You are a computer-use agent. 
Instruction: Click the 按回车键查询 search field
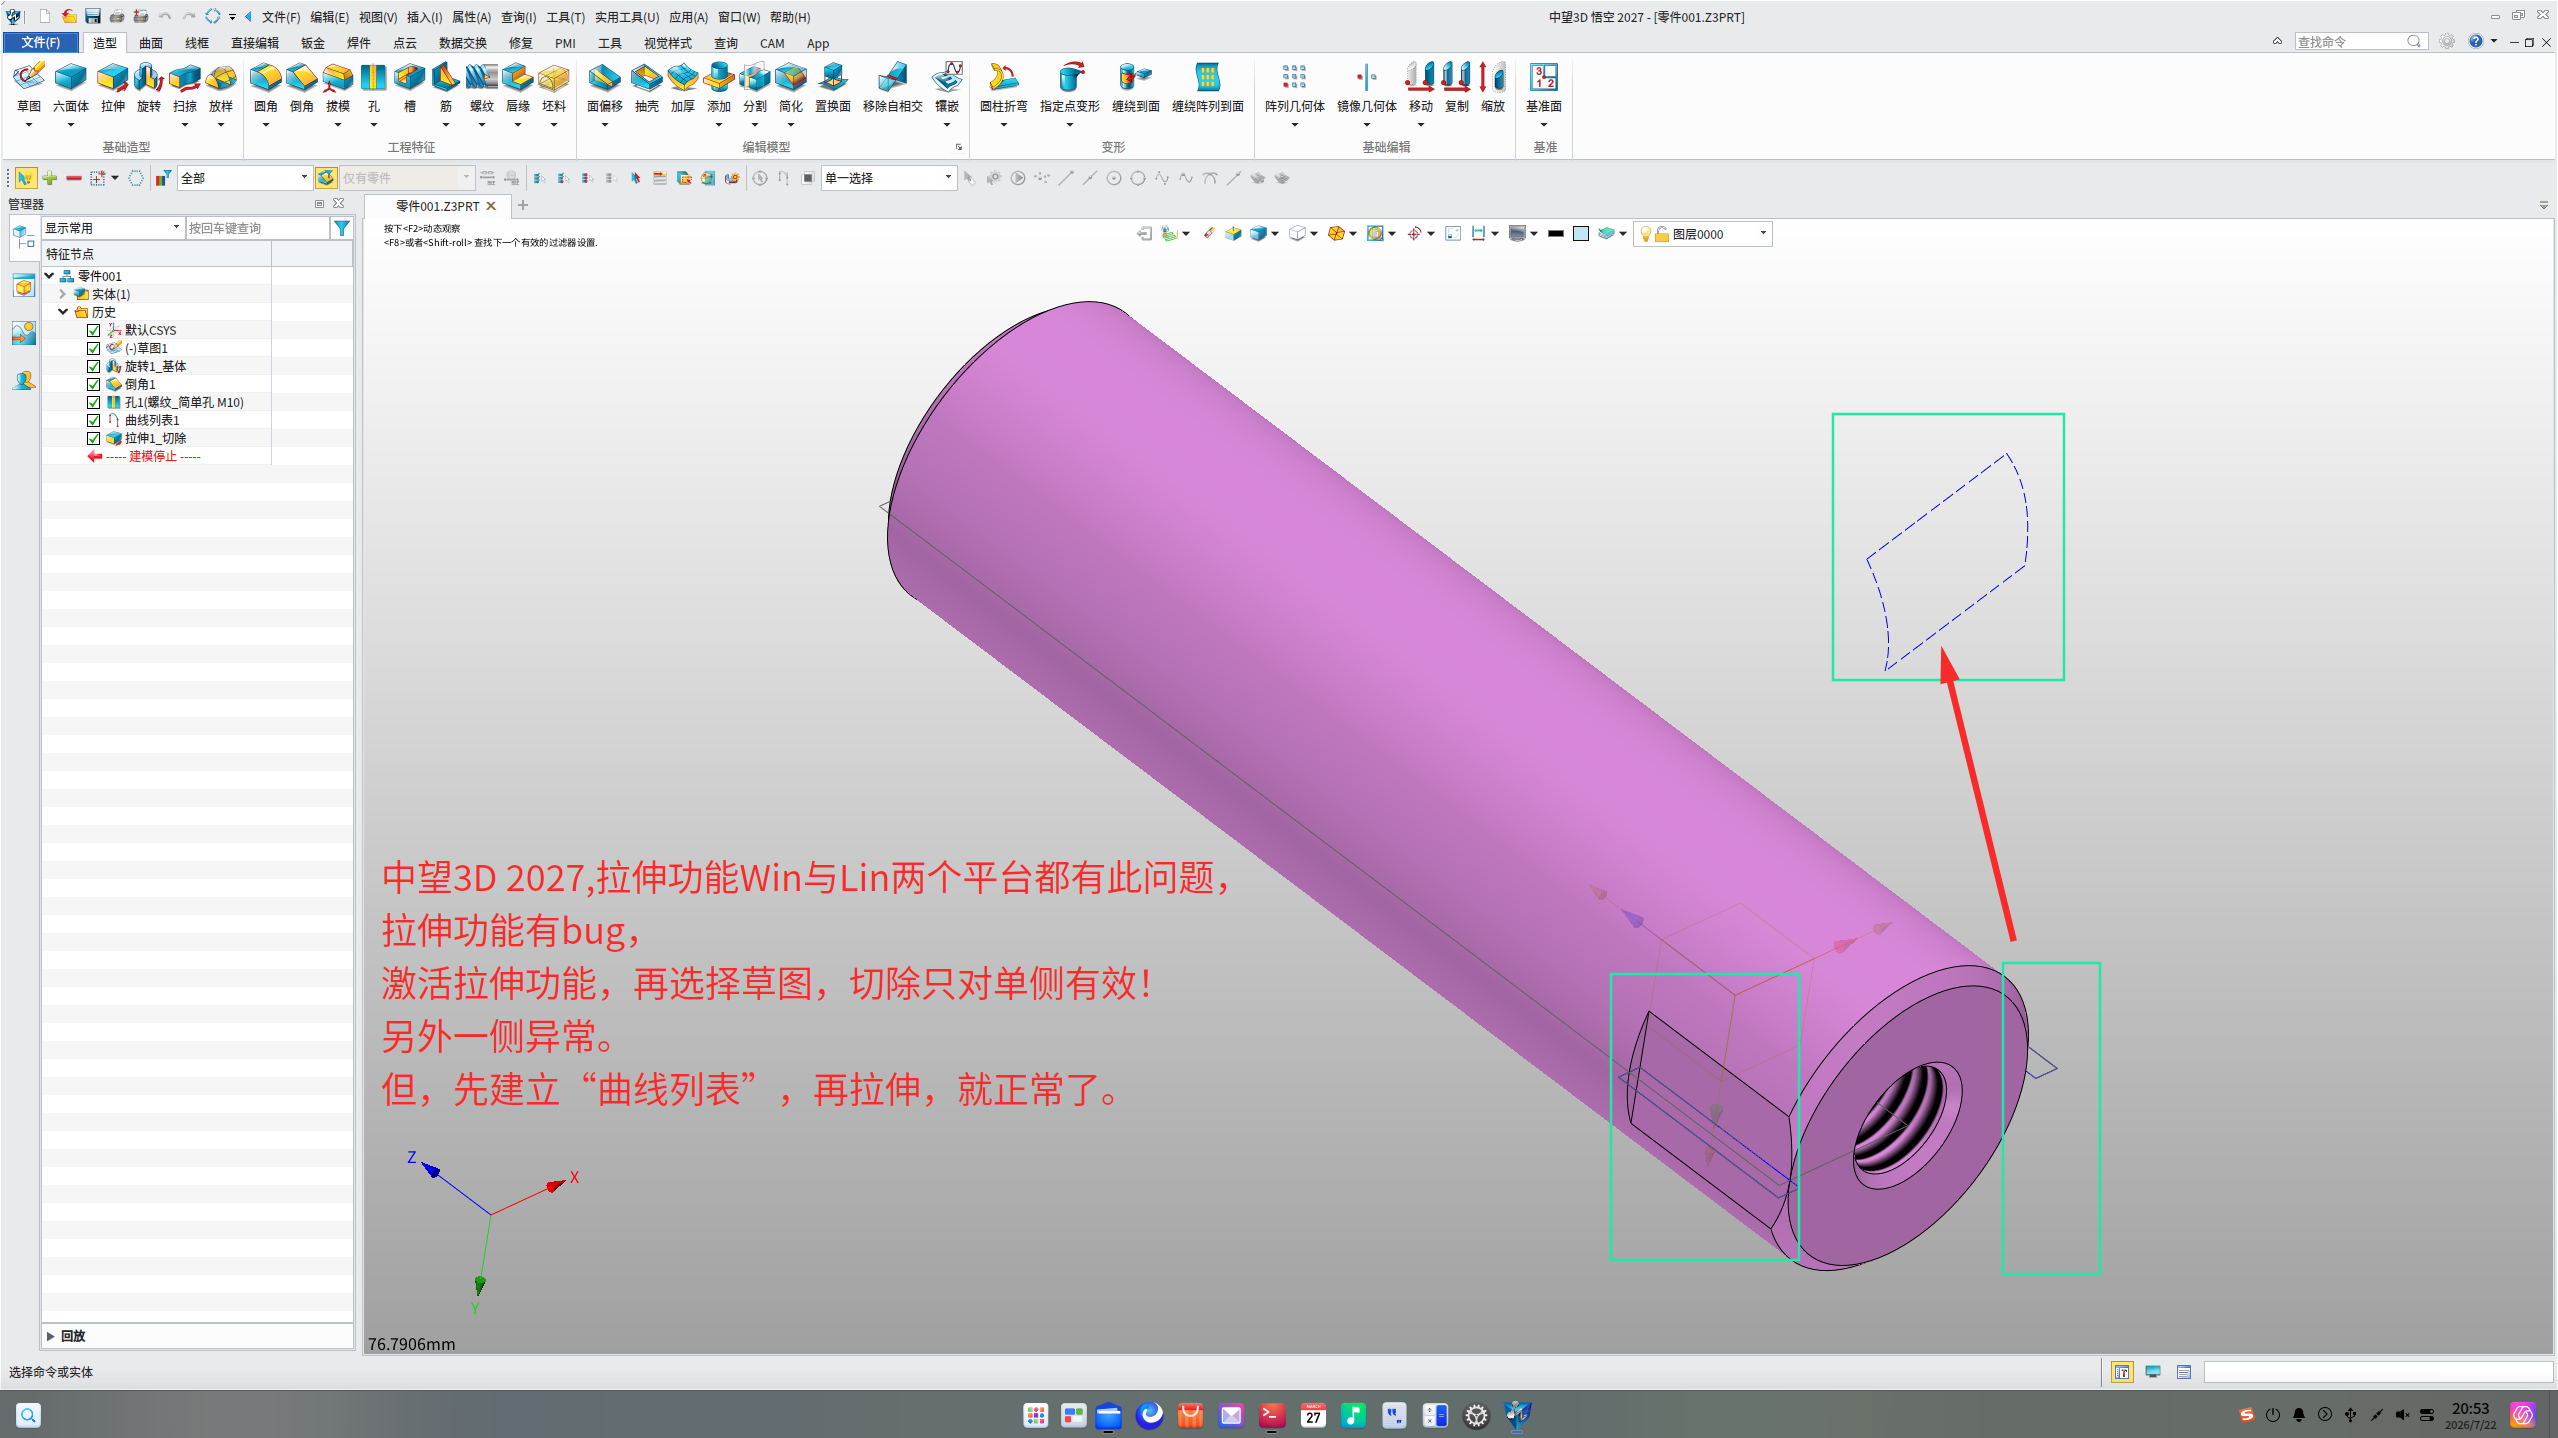(258, 228)
